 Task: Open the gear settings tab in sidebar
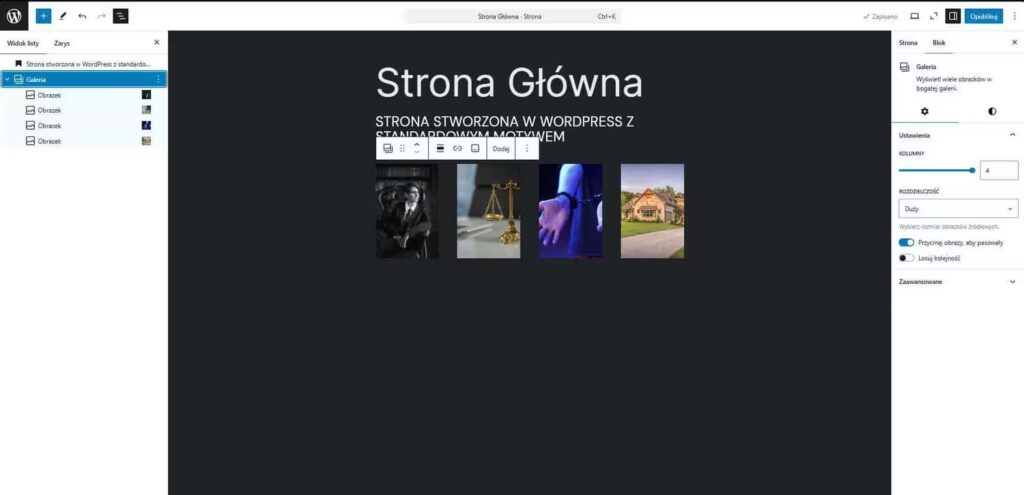(x=925, y=111)
